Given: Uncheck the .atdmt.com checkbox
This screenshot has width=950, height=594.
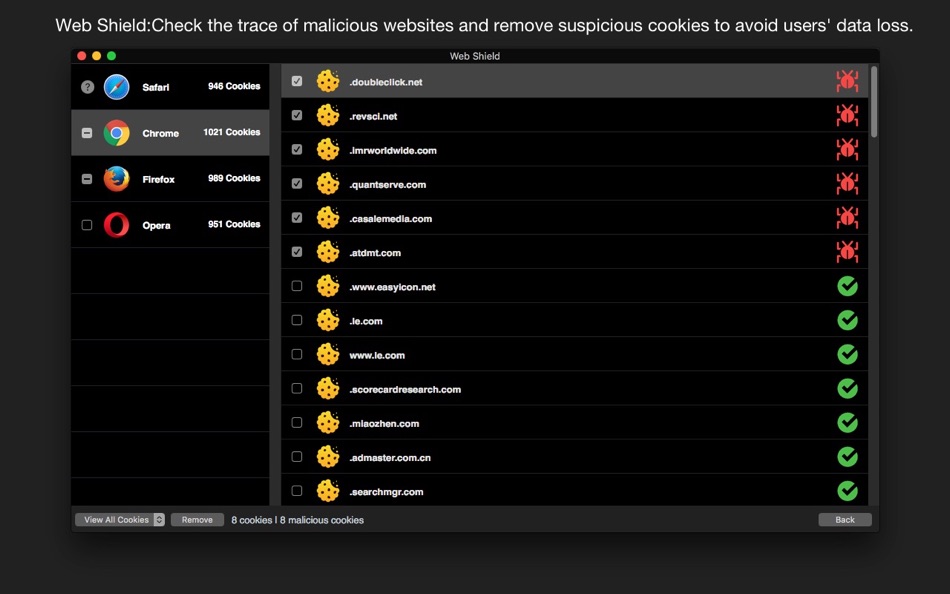Looking at the screenshot, I should coord(297,252).
